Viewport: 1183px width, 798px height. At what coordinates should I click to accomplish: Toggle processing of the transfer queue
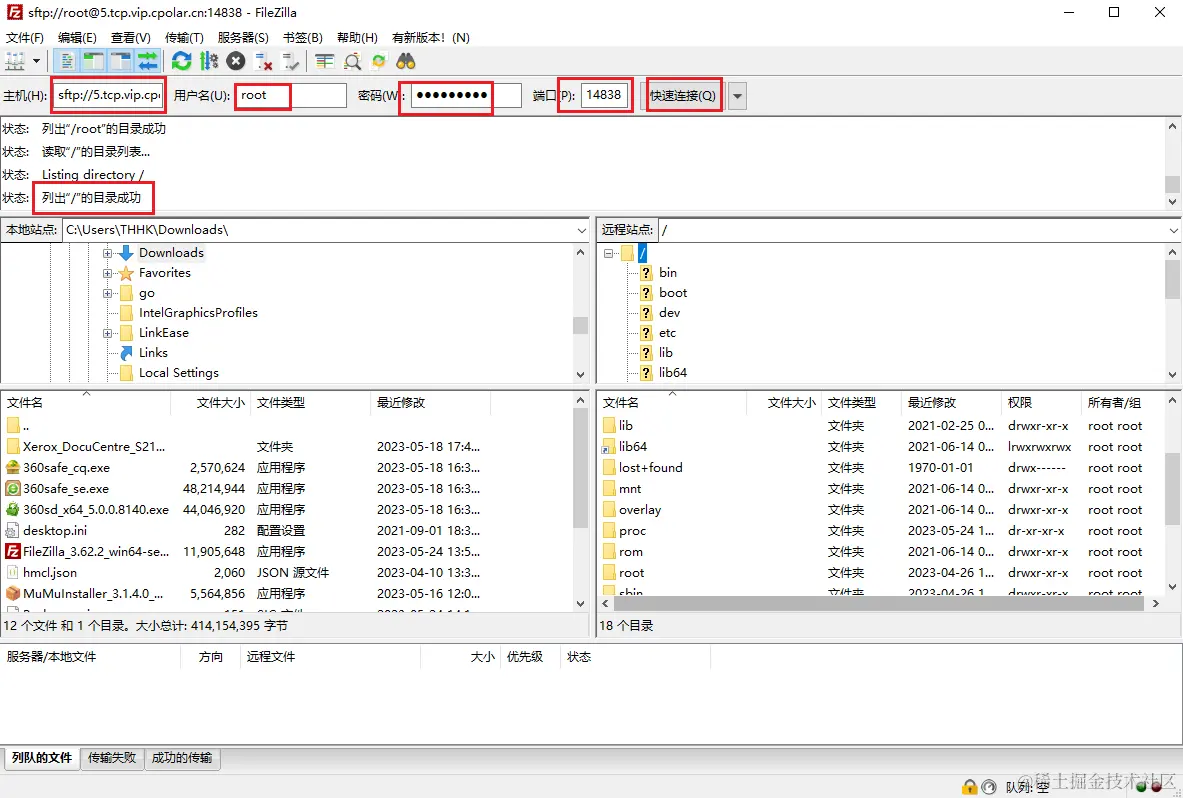[x=209, y=61]
